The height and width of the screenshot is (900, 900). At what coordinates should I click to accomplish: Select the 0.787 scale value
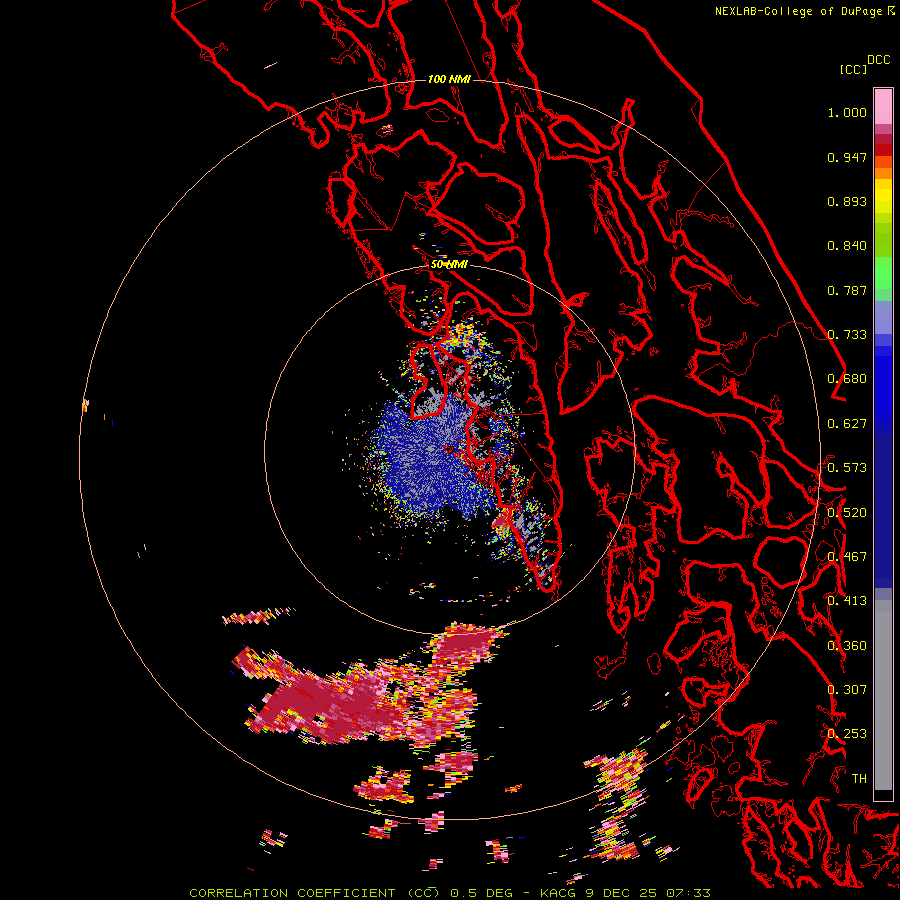pos(847,290)
